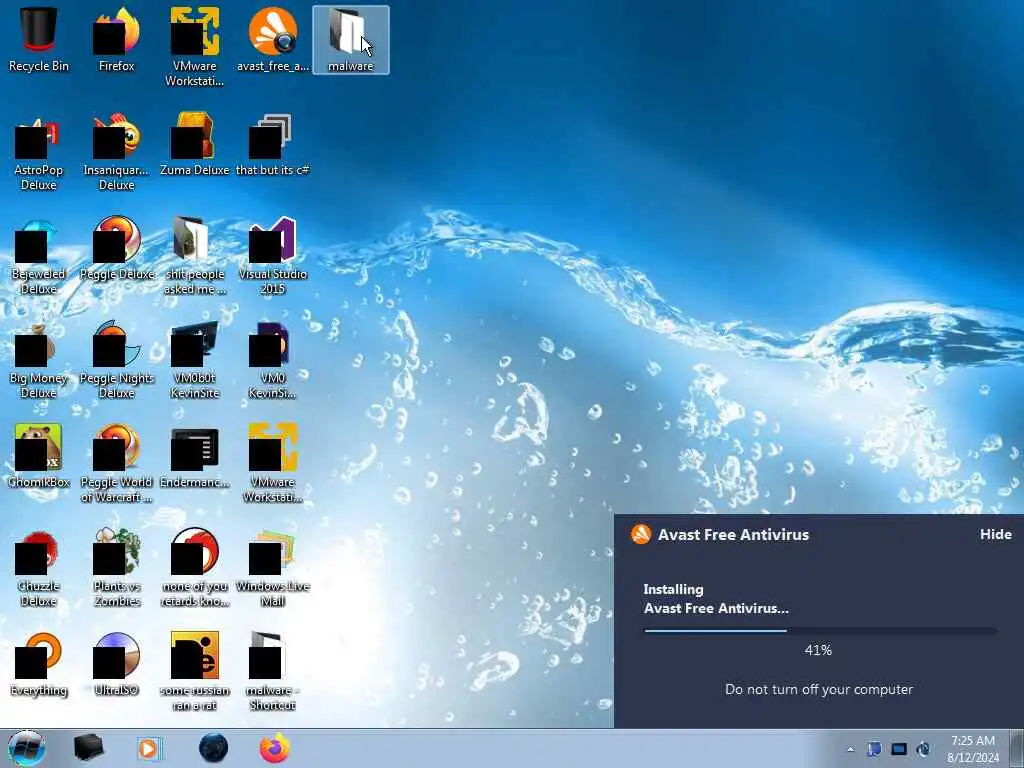
Task: Open the Windows Start menu orb
Action: pyautogui.click(x=27, y=748)
